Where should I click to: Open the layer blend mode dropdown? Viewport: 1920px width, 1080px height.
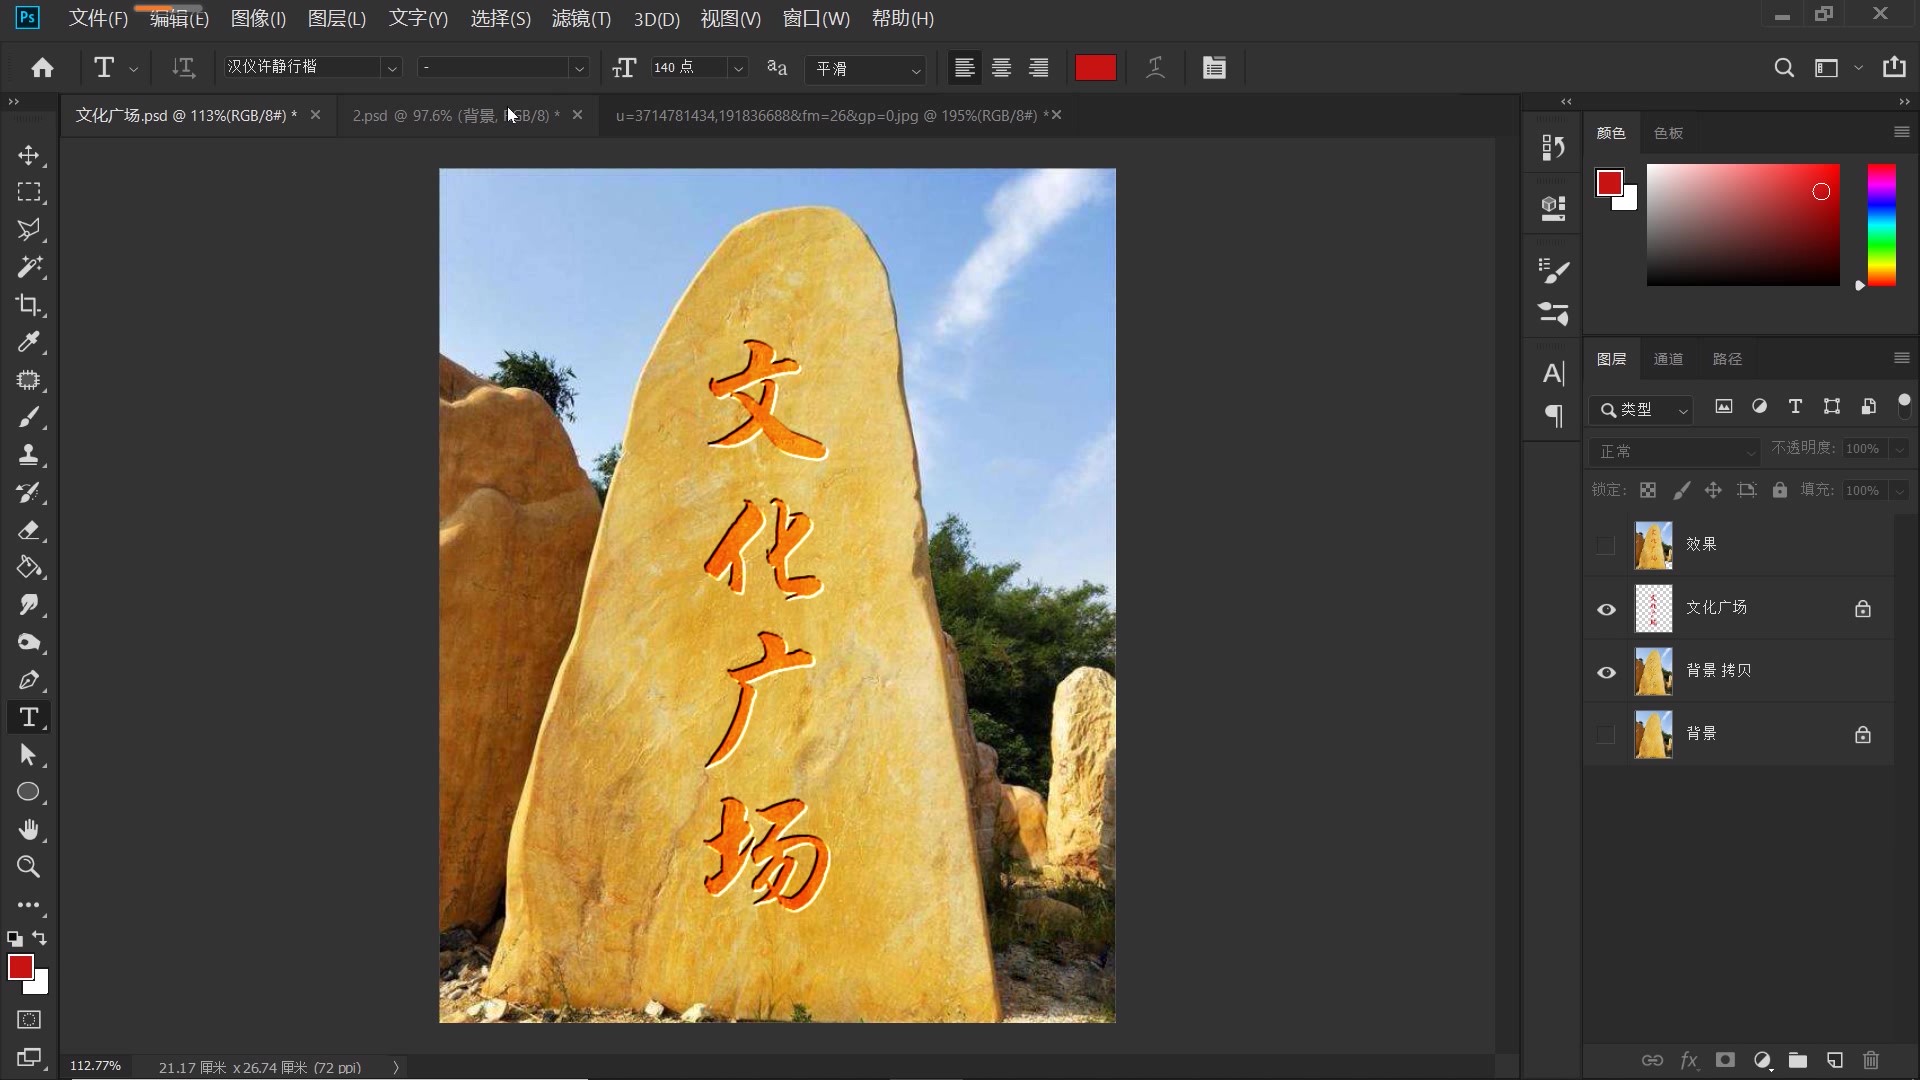point(1674,451)
